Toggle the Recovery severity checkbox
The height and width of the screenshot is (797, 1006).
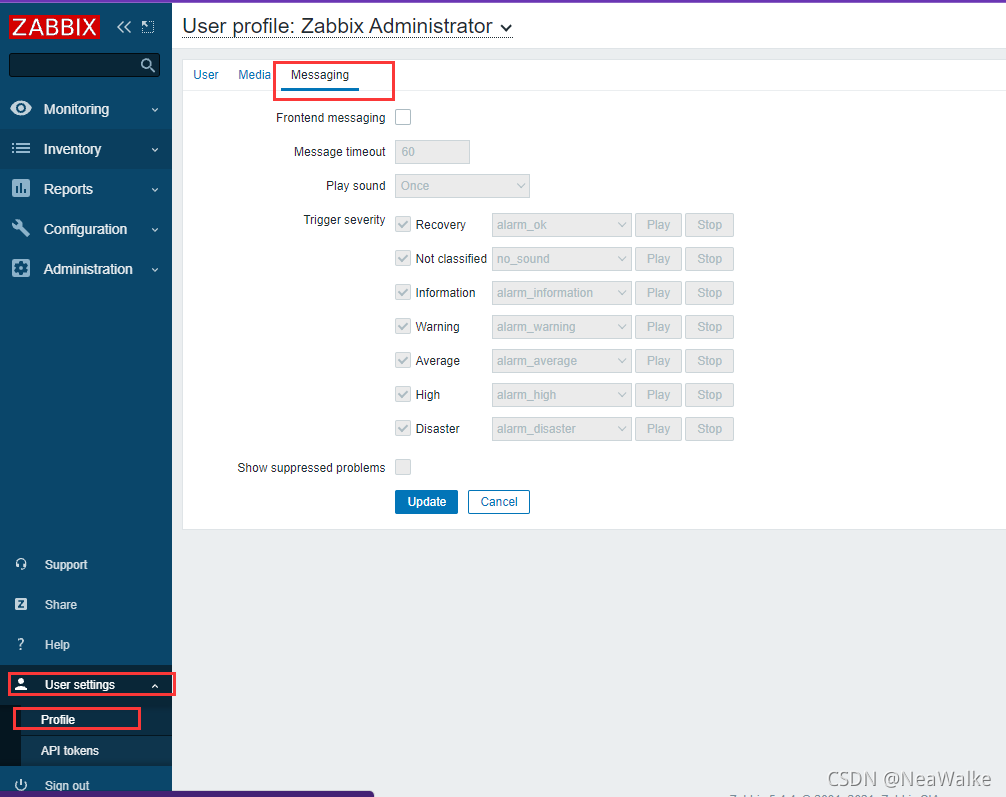tap(403, 225)
